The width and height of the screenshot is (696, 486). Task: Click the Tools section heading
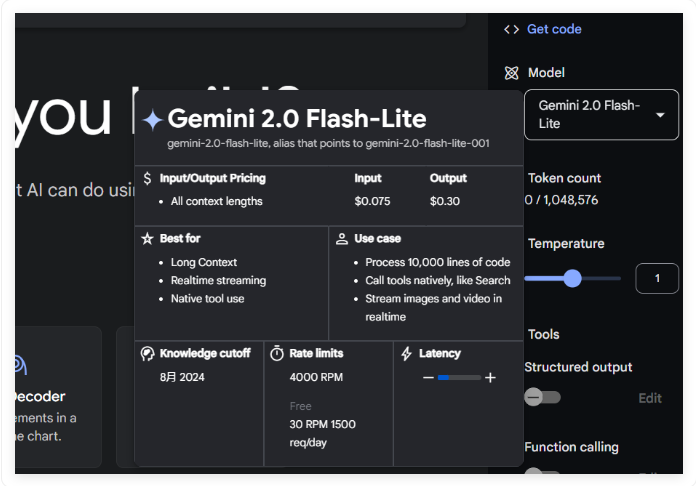[543, 334]
